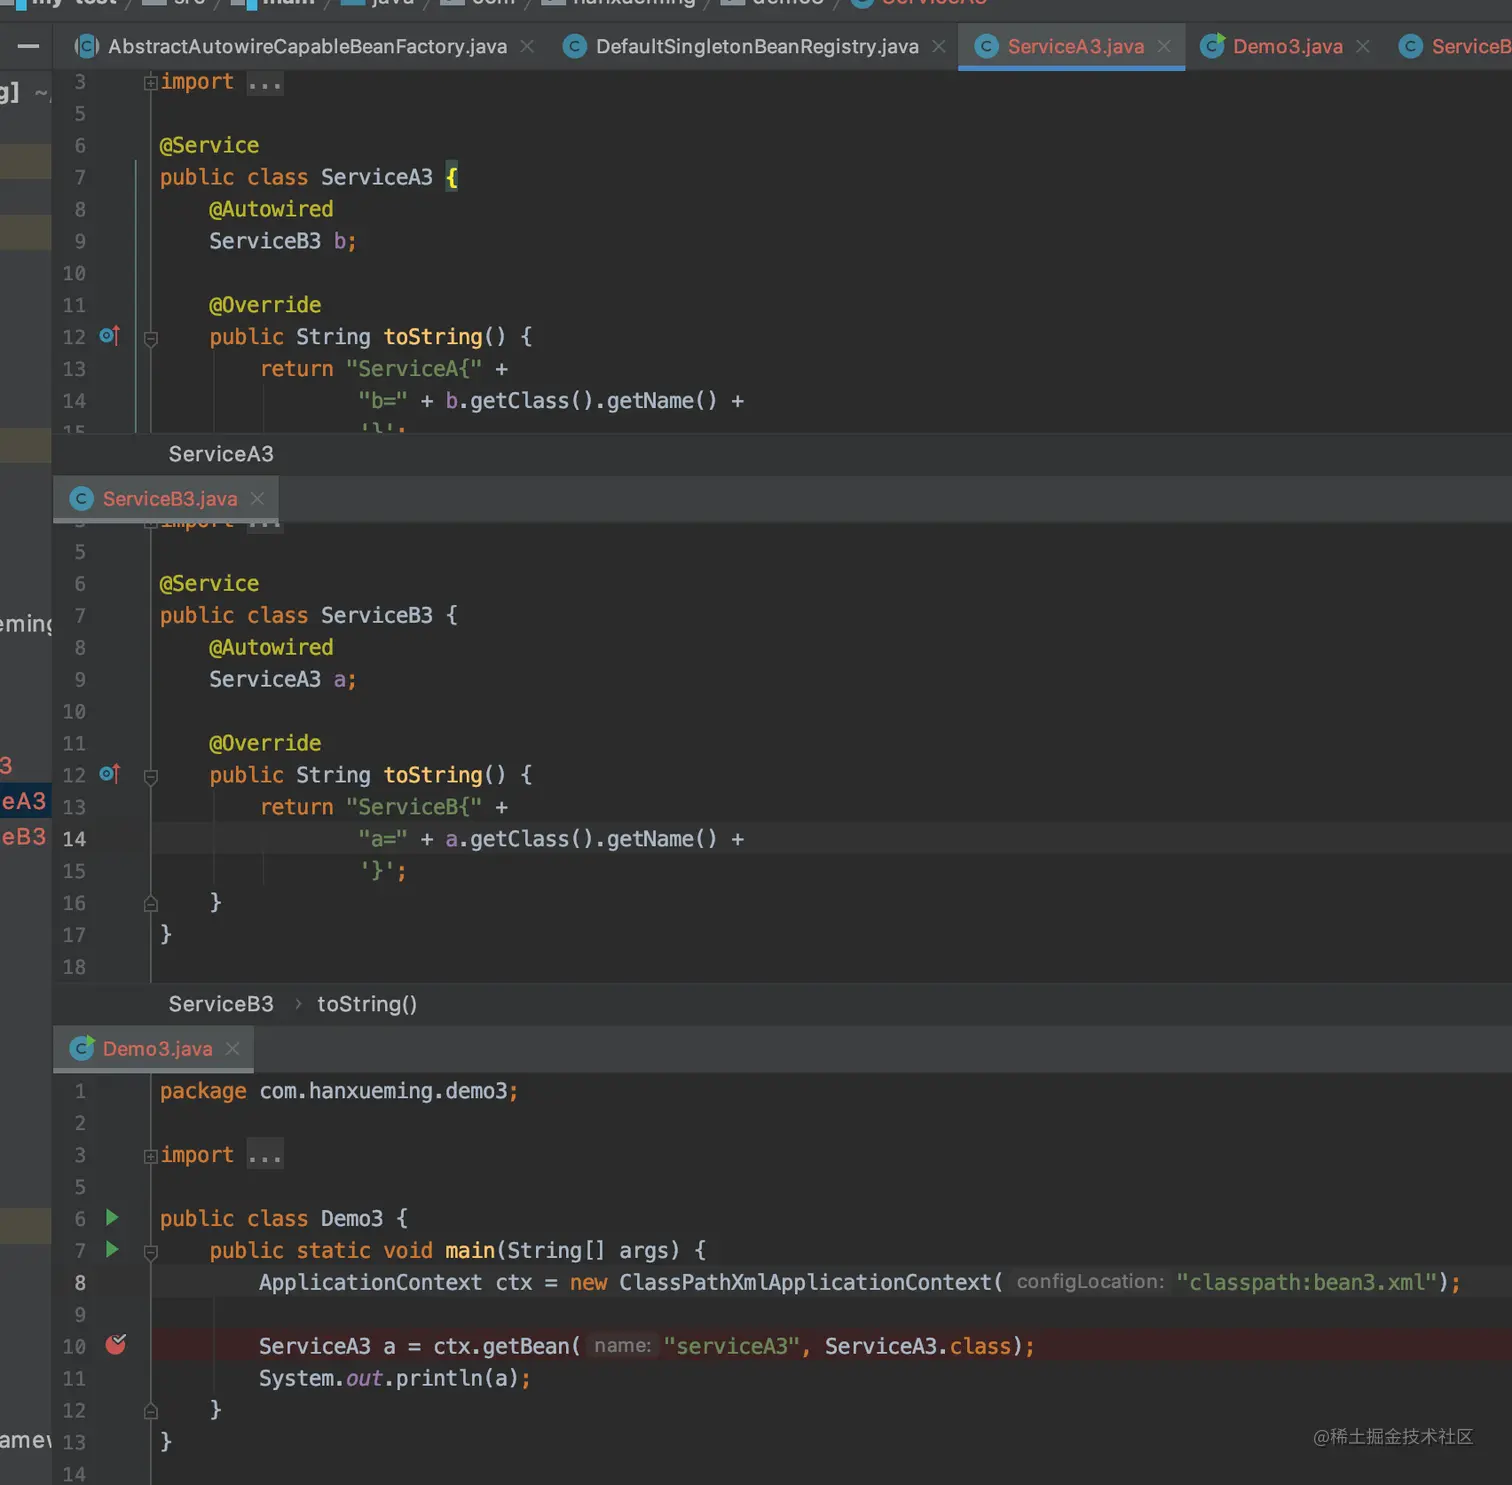
Task: Close ServiceB3.java tab in middle pane
Action: [x=258, y=499]
